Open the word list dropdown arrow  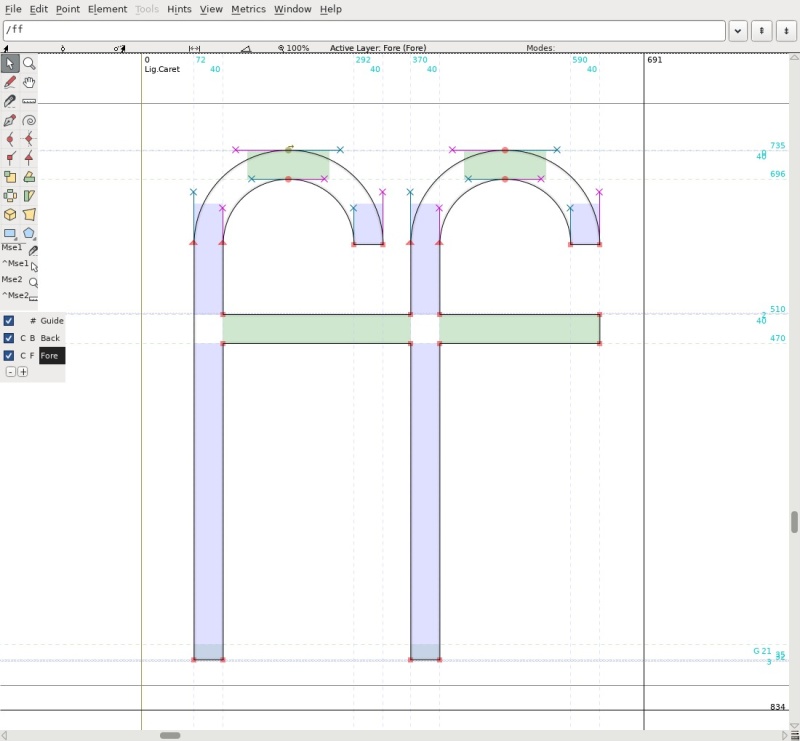click(738, 31)
